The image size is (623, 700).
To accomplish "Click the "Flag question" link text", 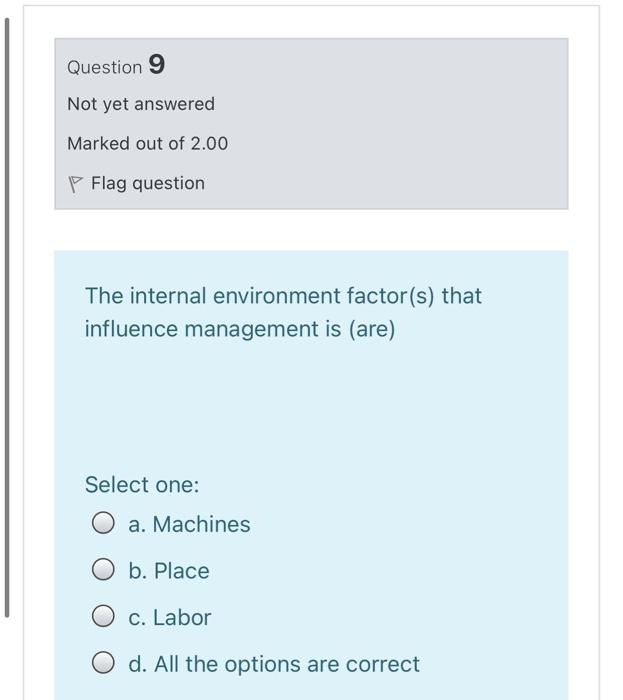I will pyautogui.click(x=147, y=183).
